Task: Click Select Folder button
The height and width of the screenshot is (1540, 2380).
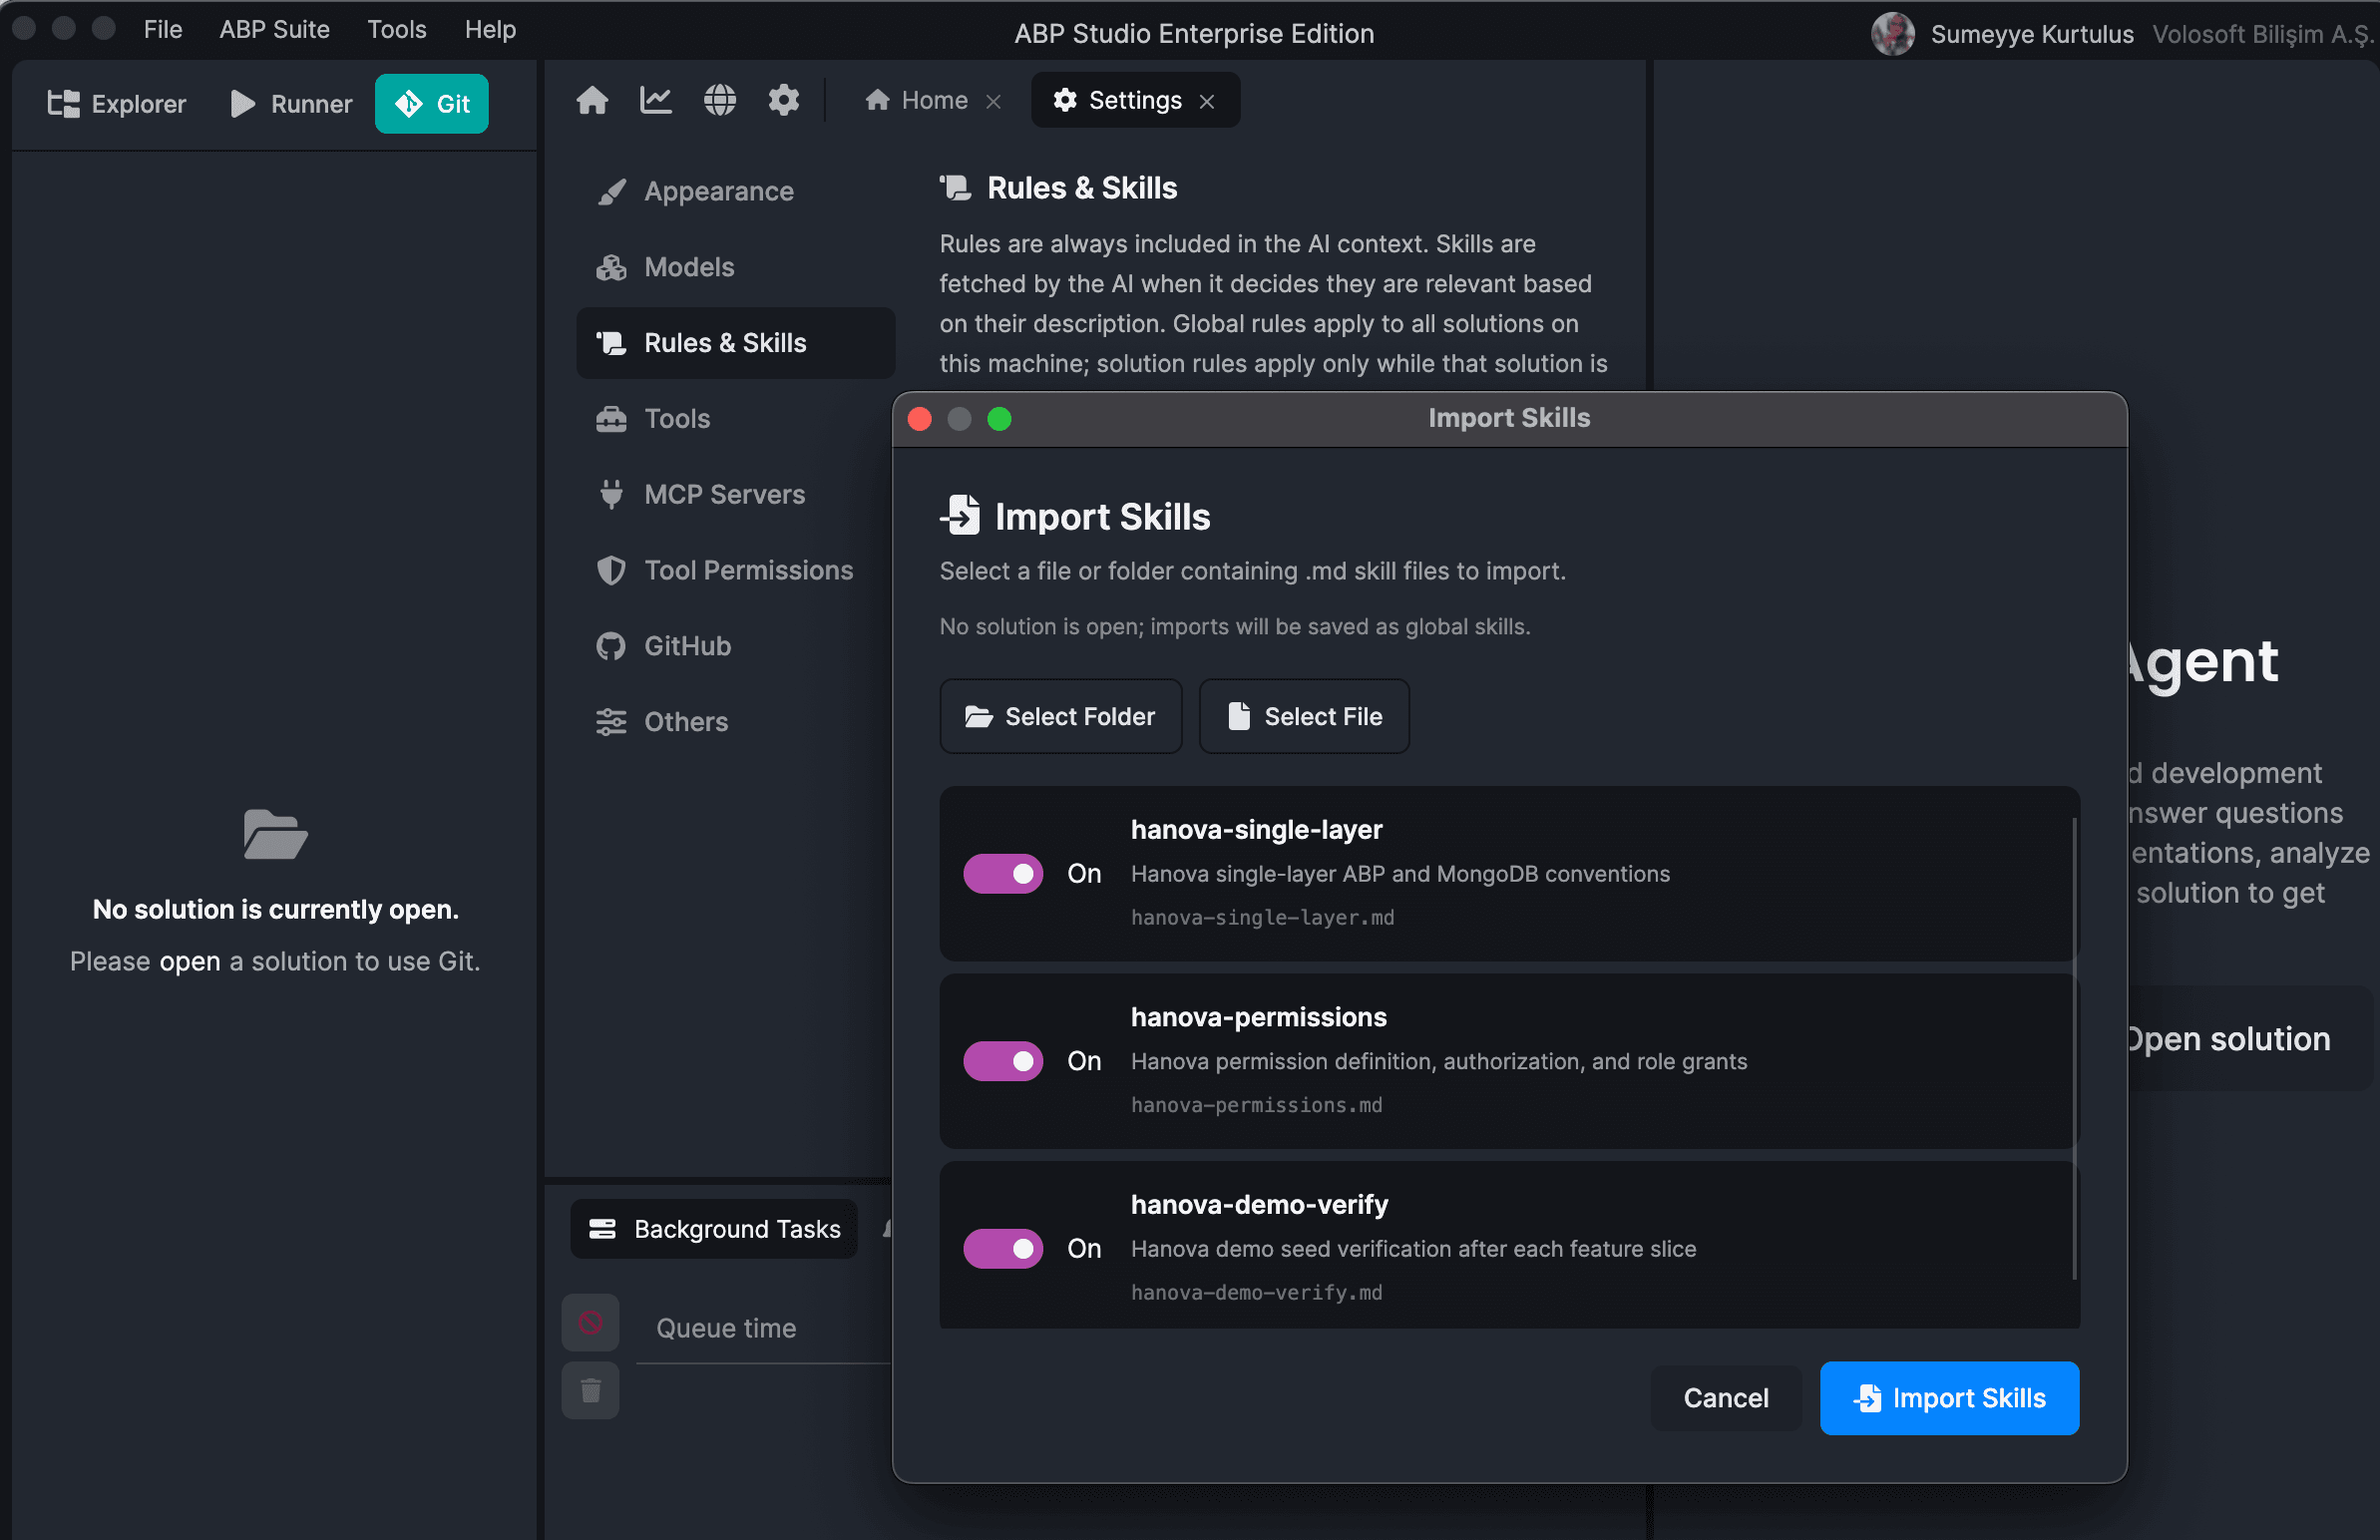Action: 1061,717
